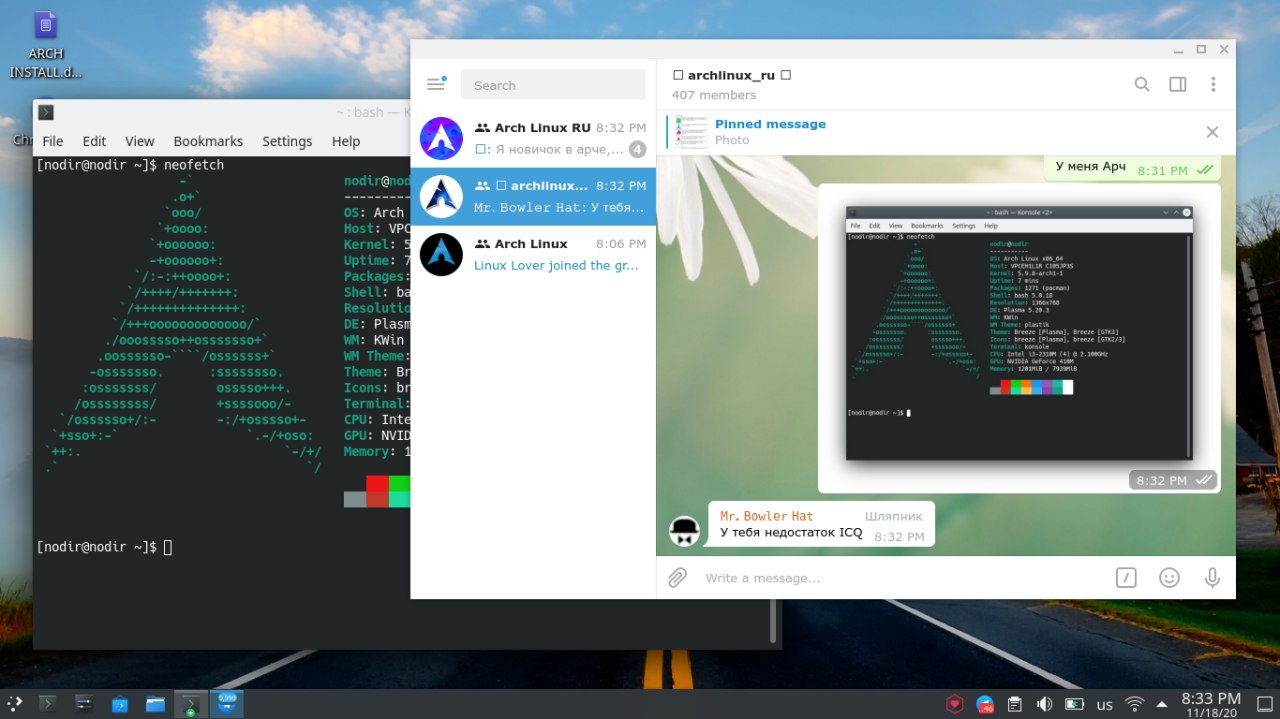Viewport: 1280px width, 719px height.
Task: Open the clipboard tray icon
Action: click(x=1015, y=704)
